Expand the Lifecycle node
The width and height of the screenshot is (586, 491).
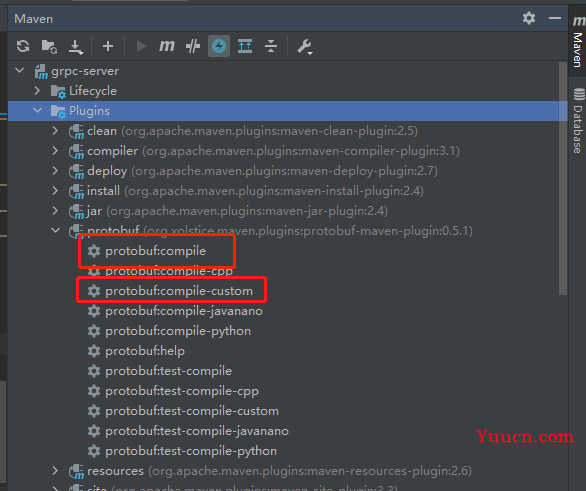tap(37, 90)
